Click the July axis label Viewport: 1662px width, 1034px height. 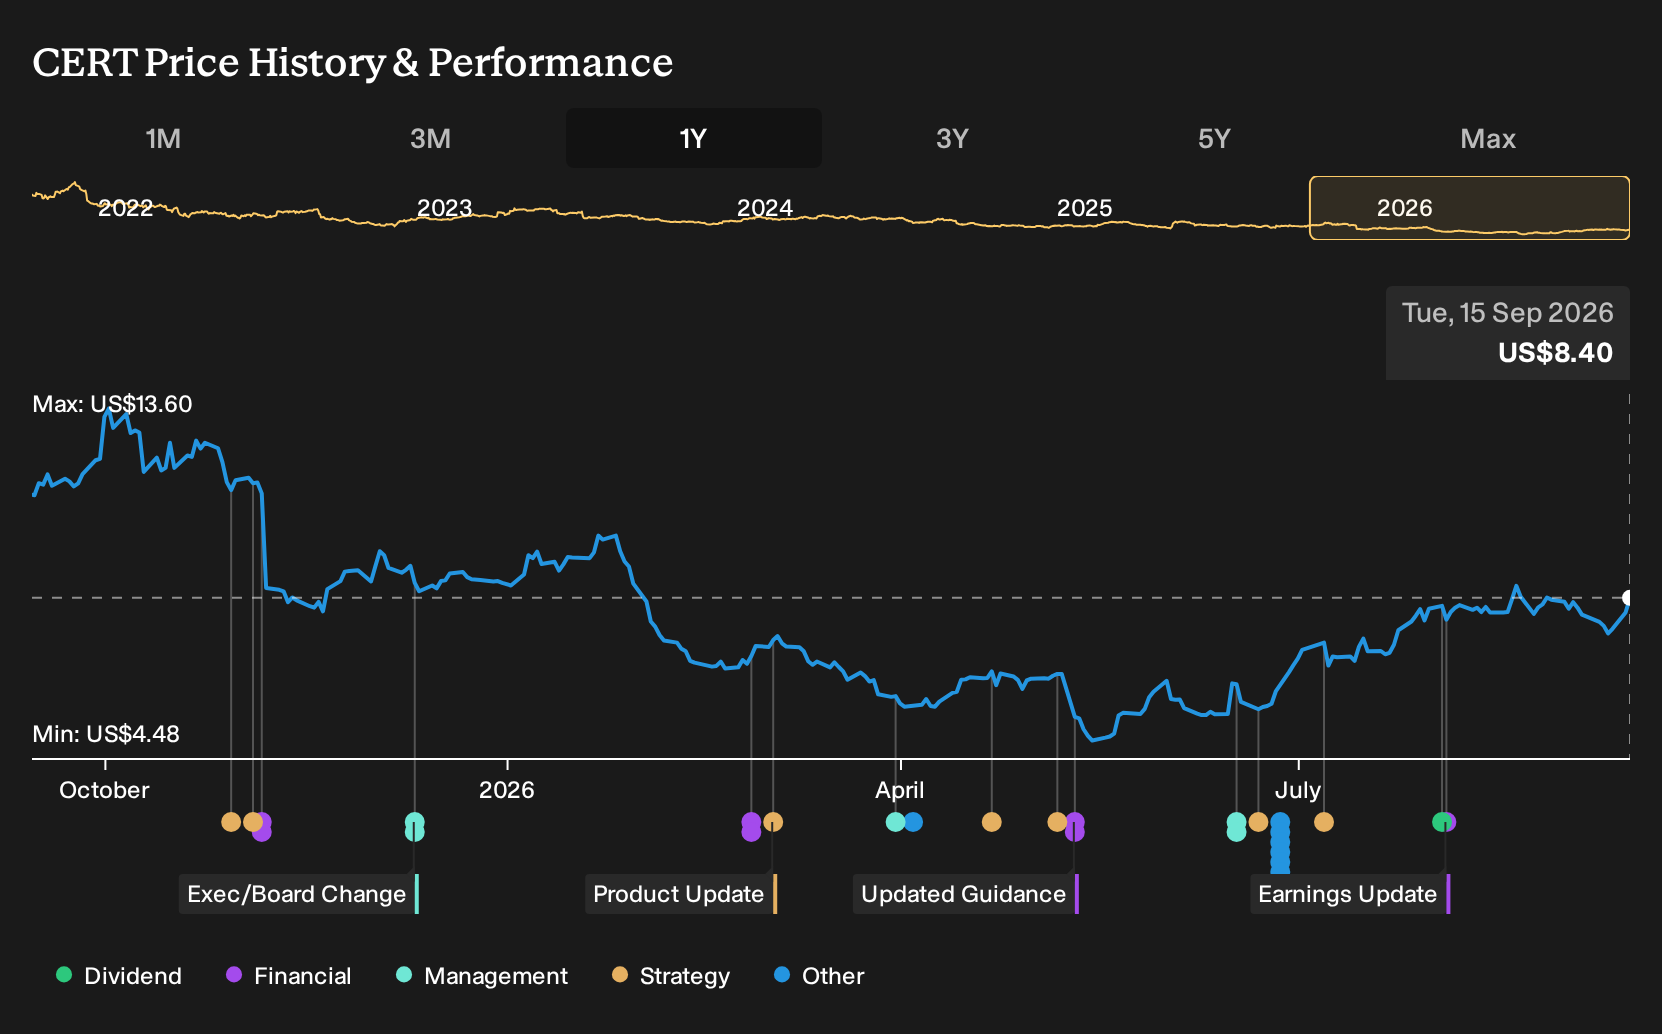[1298, 790]
